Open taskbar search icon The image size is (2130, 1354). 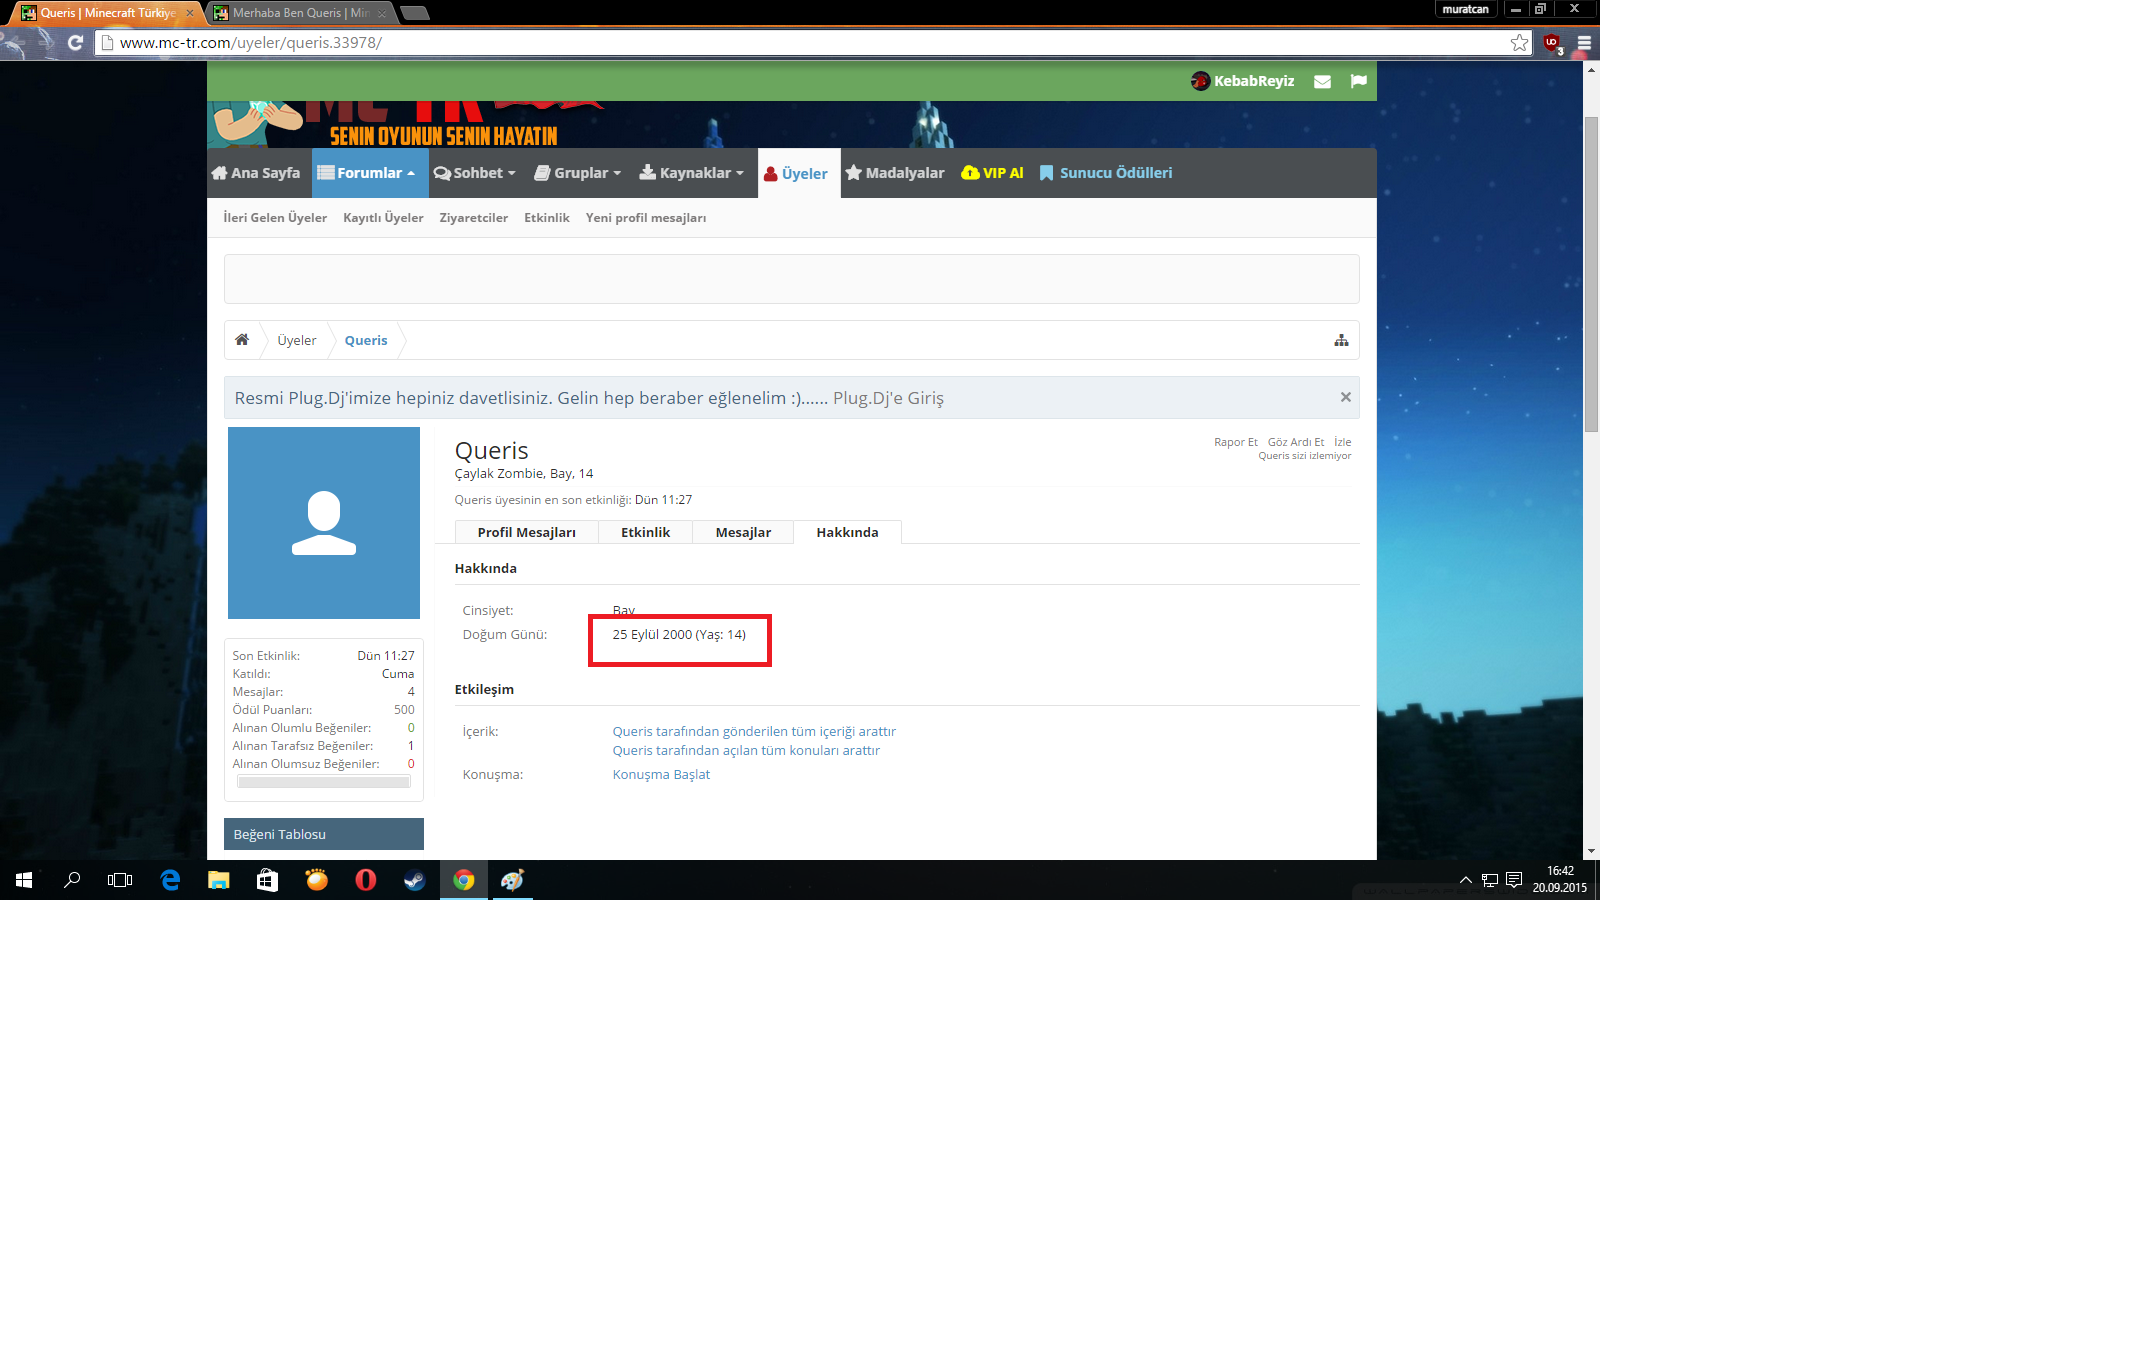(x=72, y=880)
